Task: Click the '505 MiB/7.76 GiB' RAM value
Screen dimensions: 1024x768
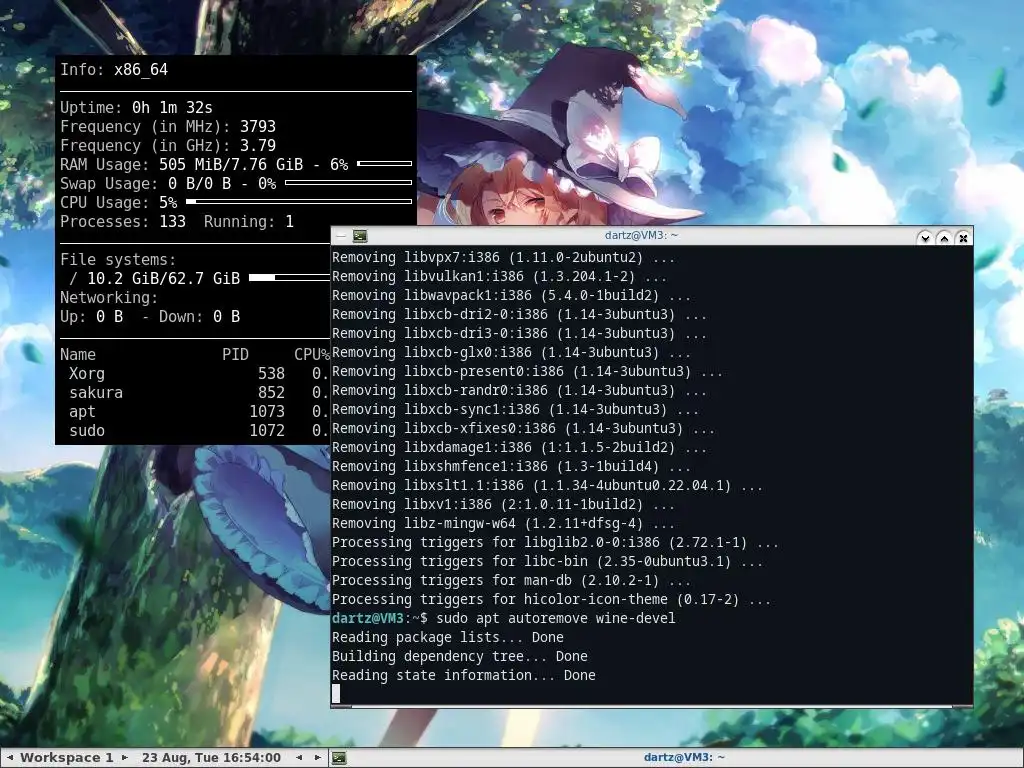Action: pyautogui.click(x=231, y=164)
